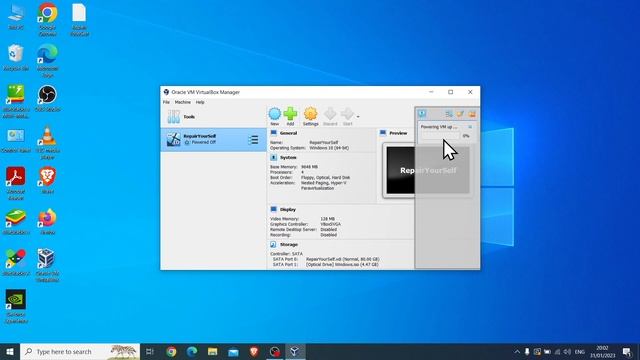
Task: Click the volume speaker tray icon
Action: point(567,351)
